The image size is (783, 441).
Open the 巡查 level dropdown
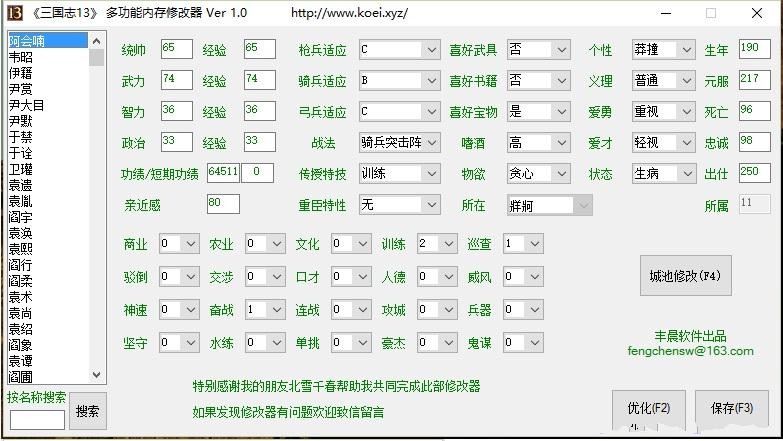(523, 244)
